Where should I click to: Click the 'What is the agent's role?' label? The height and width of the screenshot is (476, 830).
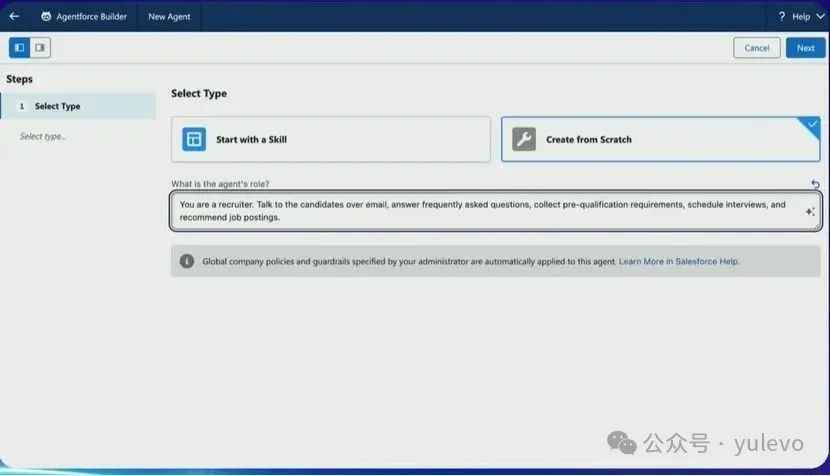[x=220, y=184]
